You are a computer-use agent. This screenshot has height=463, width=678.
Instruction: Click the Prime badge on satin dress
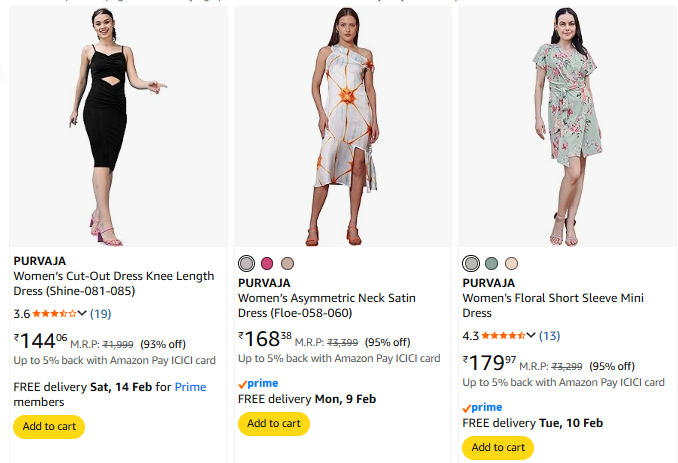click(258, 383)
